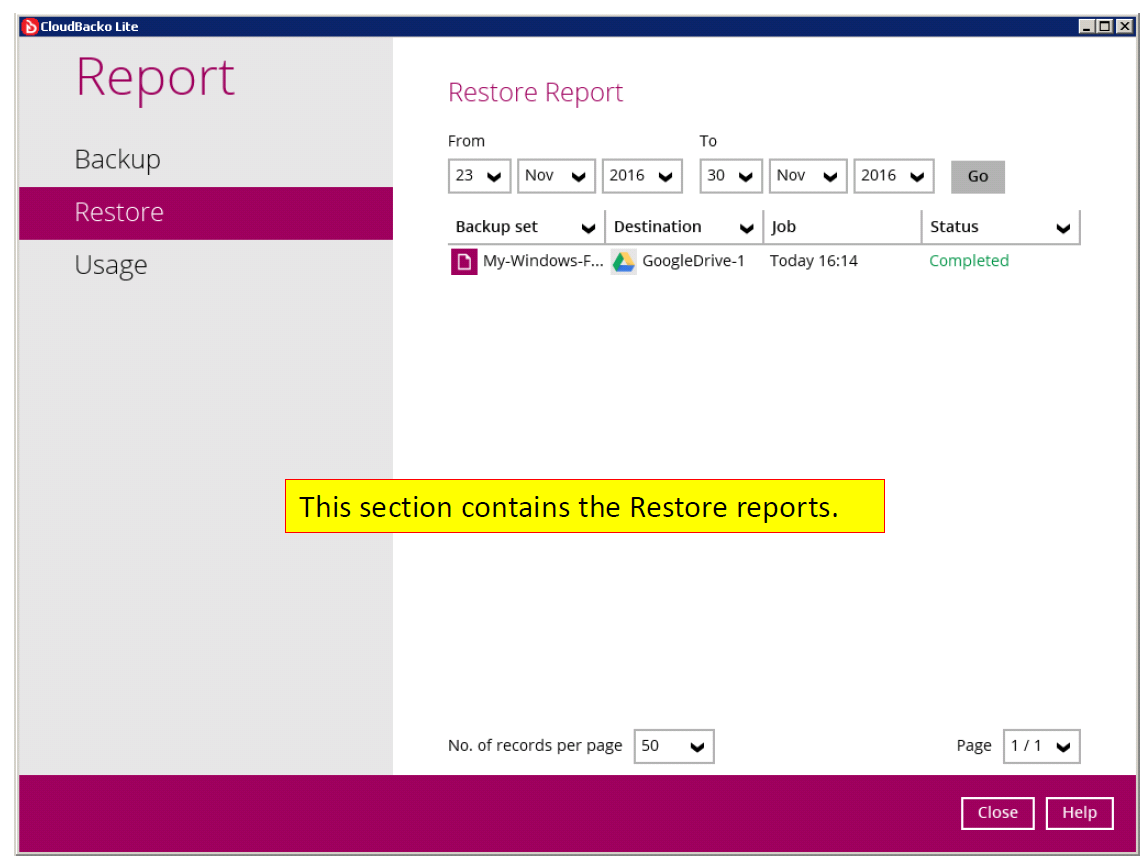Image resolution: width=1146 pixels, height=859 pixels.
Task: Expand the Status column filter
Action: 1063,228
